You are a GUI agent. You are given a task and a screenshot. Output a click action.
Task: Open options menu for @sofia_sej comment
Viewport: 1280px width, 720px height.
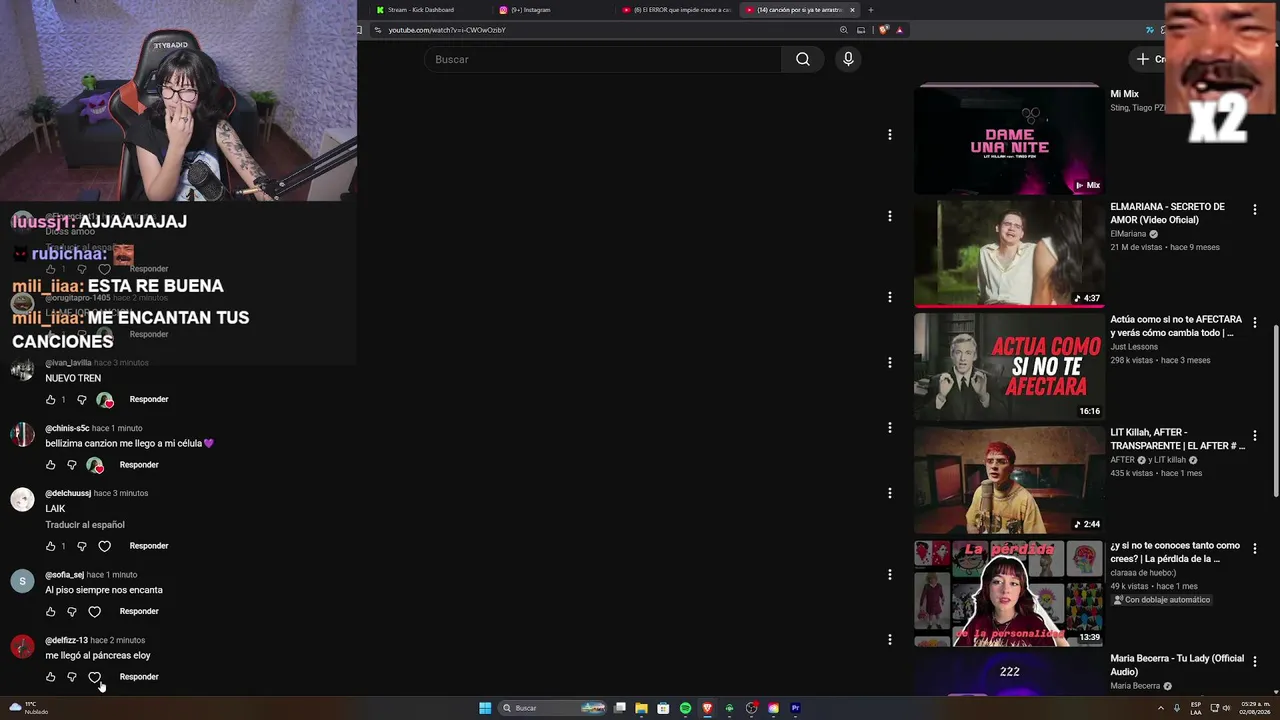click(x=889, y=574)
